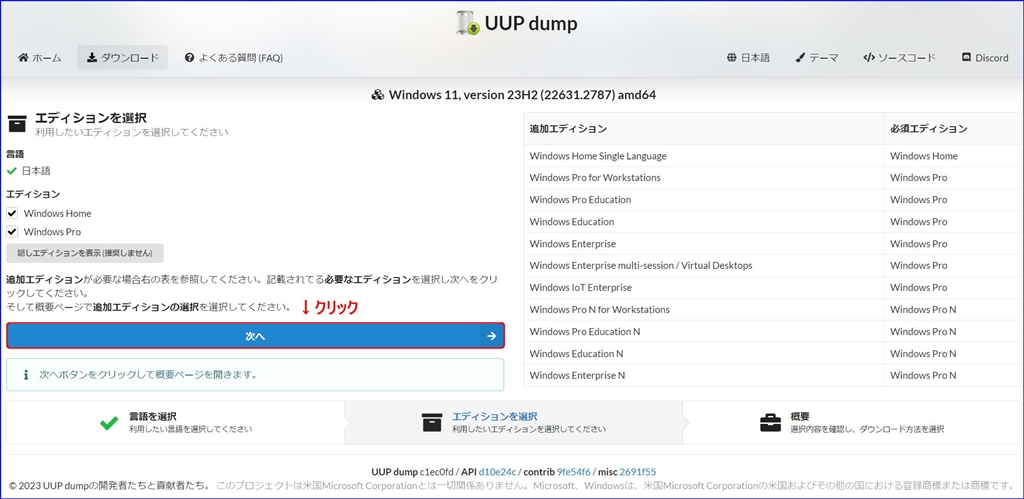
Task: Open the Discord link in navbar
Action: (985, 57)
